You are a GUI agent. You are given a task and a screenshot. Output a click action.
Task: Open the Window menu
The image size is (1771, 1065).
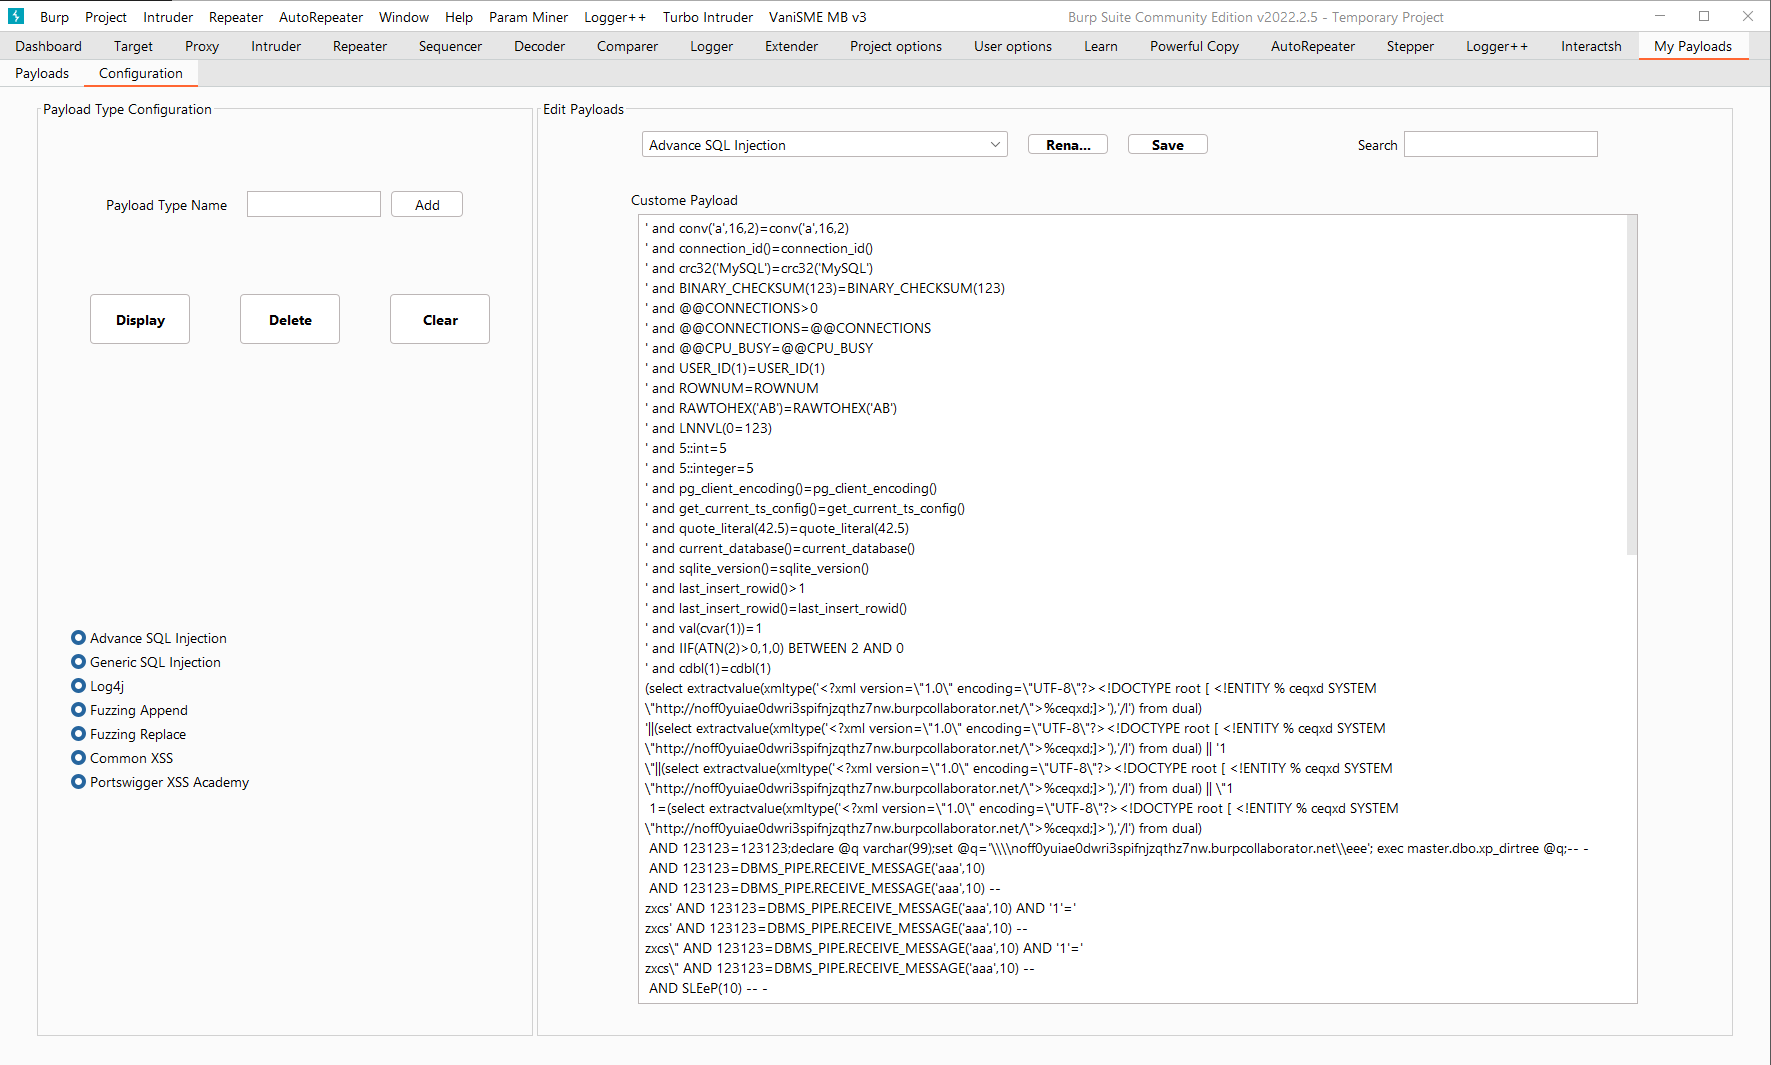404,16
